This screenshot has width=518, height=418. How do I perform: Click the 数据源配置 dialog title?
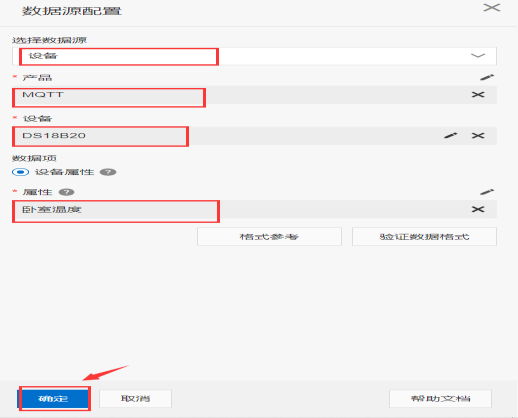tap(72, 11)
